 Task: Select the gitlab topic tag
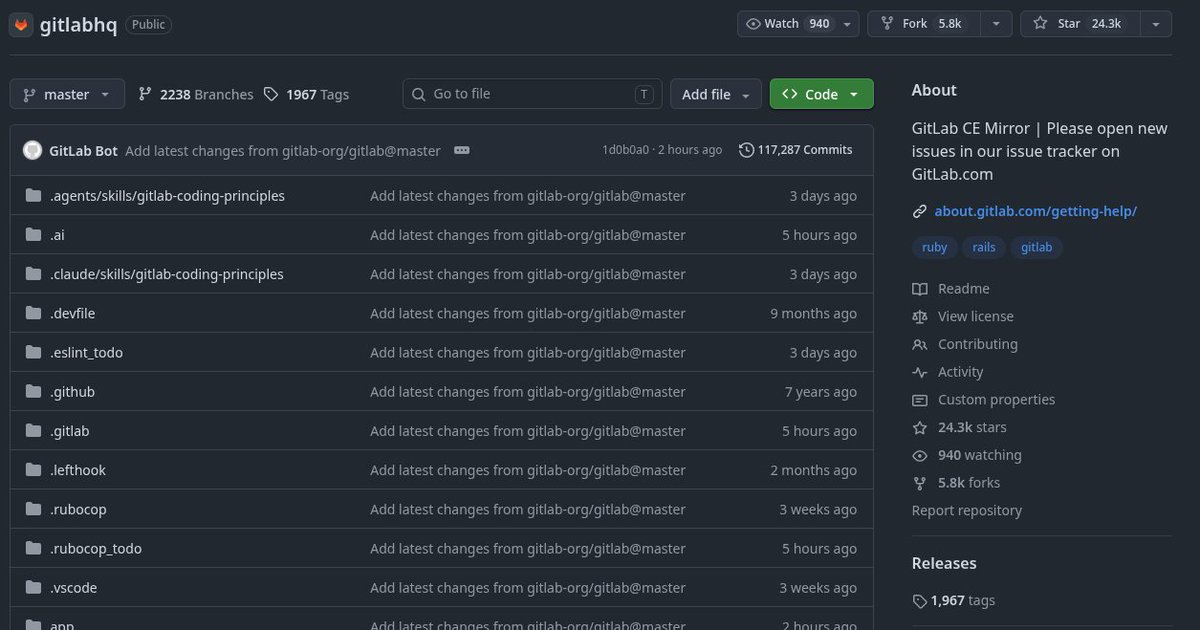pos(1036,247)
